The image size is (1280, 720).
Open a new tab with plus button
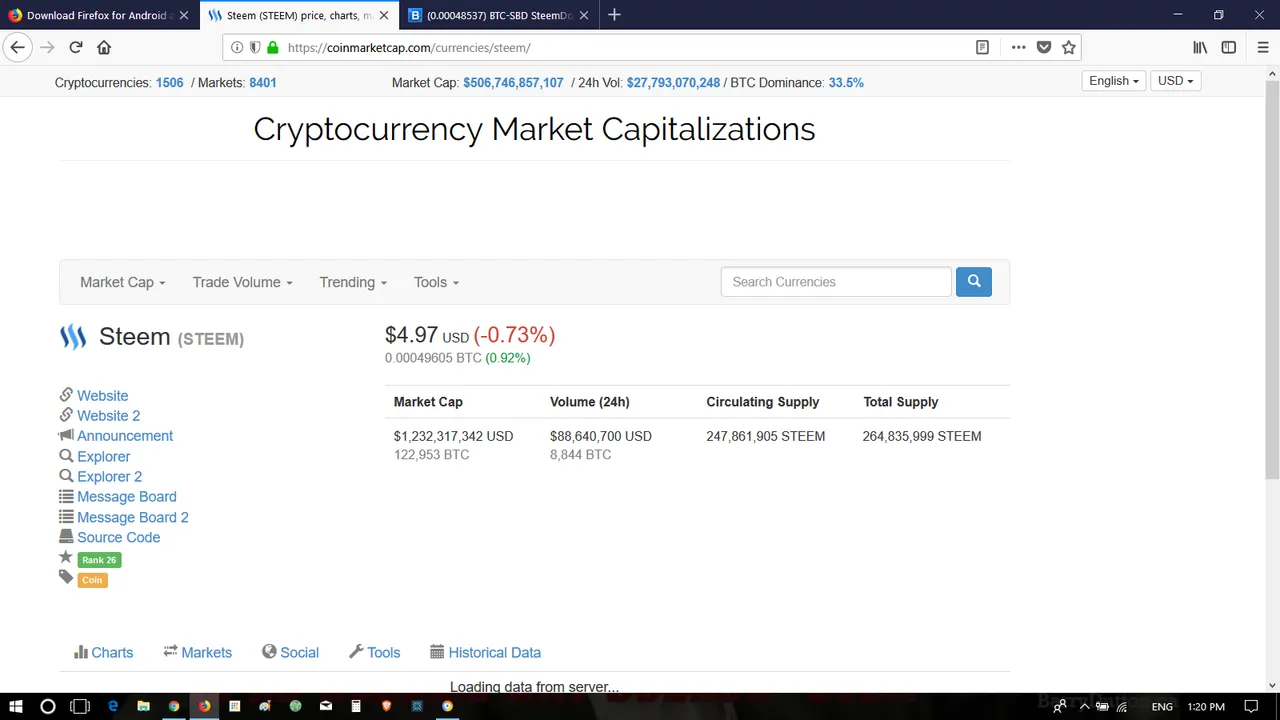(x=614, y=15)
